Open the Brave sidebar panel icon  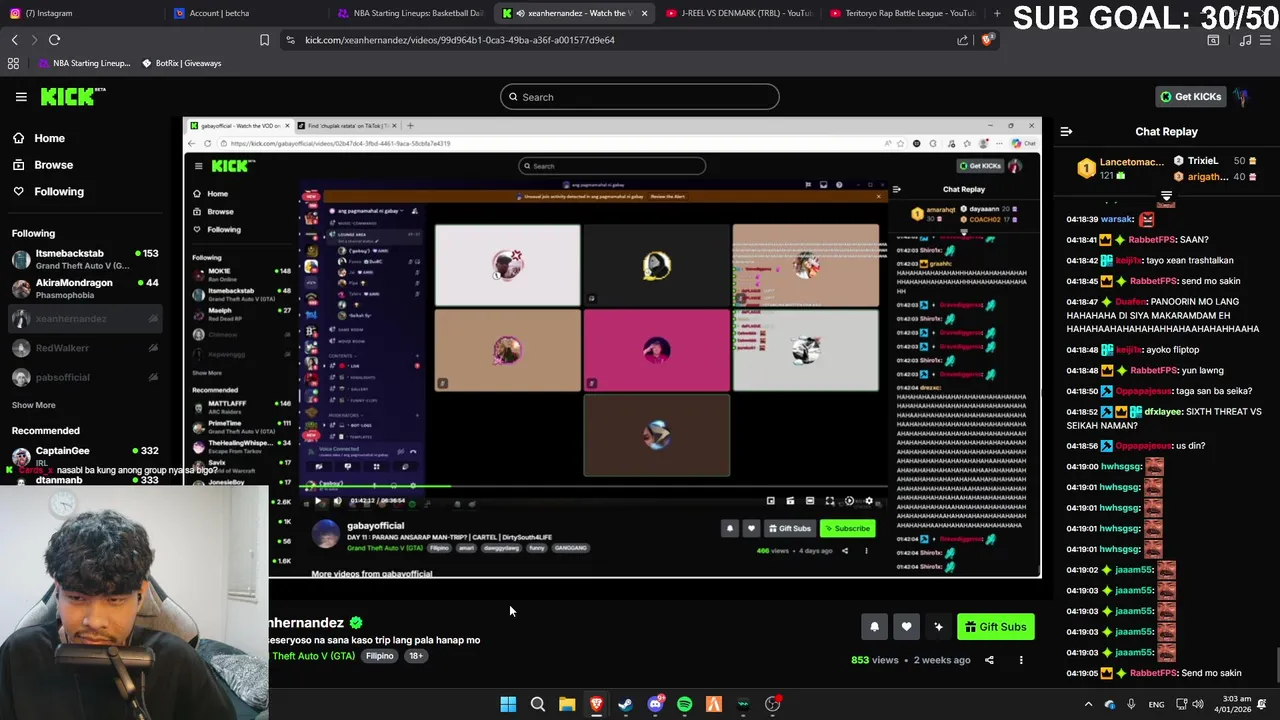point(1213,40)
